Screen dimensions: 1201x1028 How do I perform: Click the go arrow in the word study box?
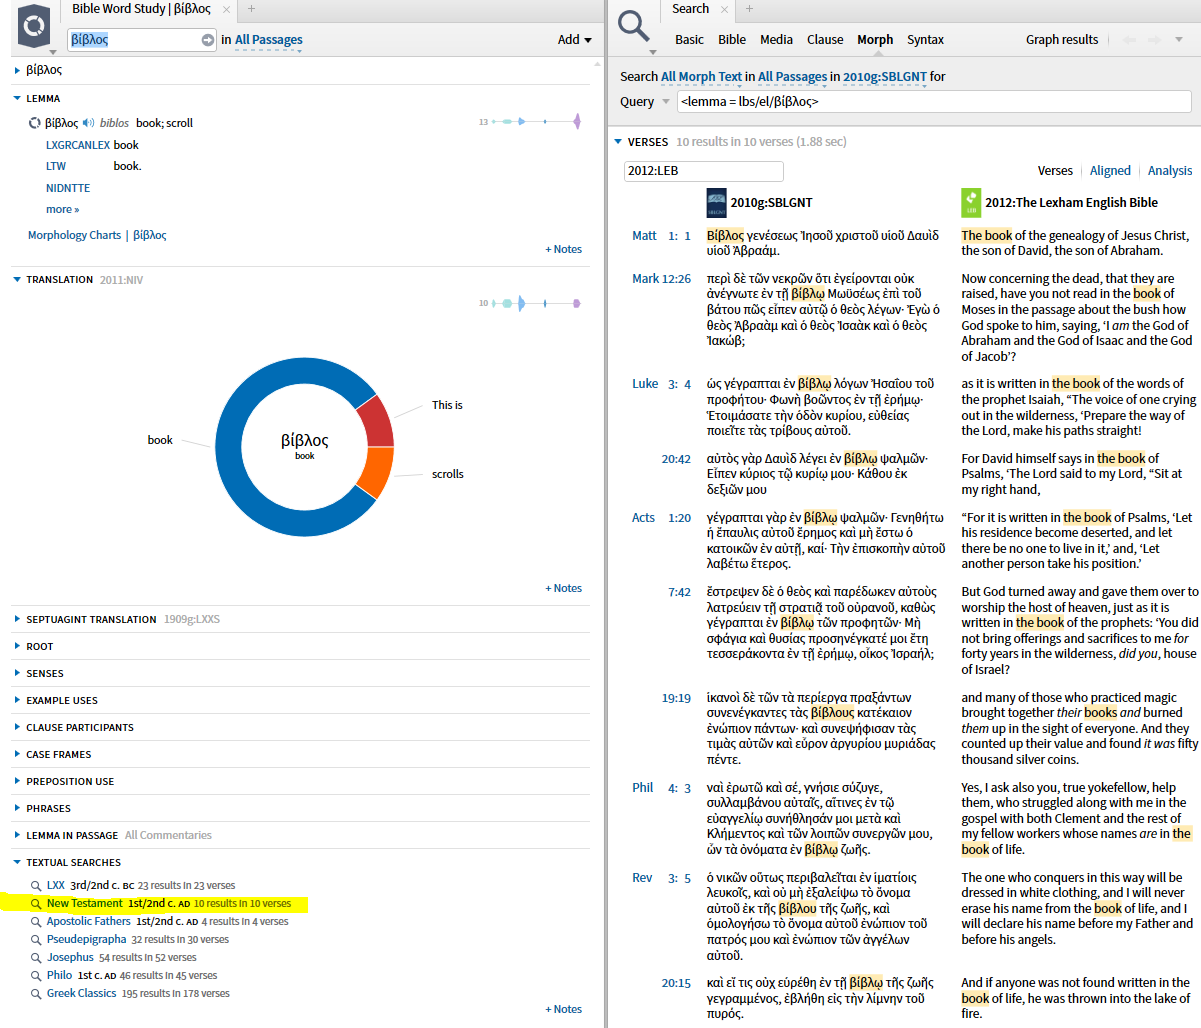208,40
